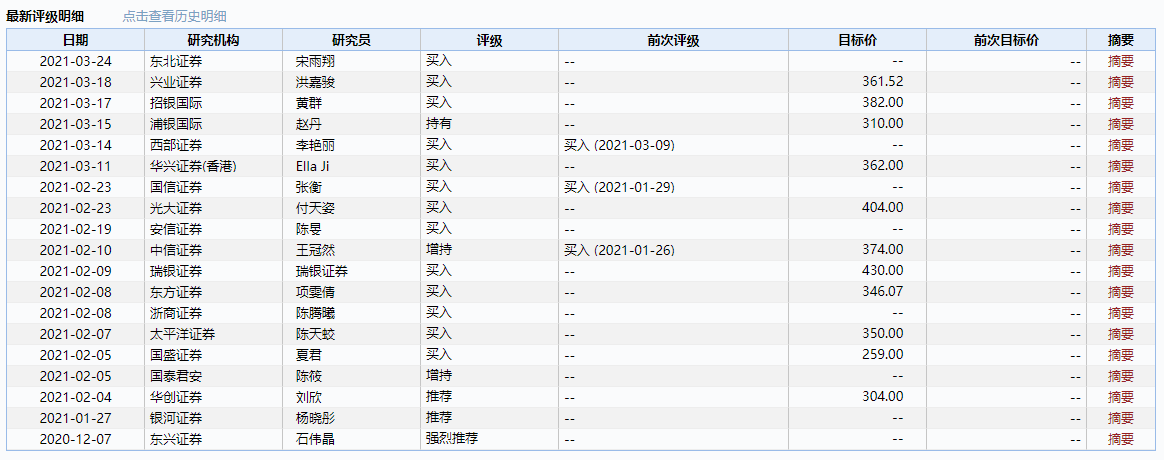The height and width of the screenshot is (460, 1164).
Task: Select institution cell 招银国际
Action: click(176, 103)
